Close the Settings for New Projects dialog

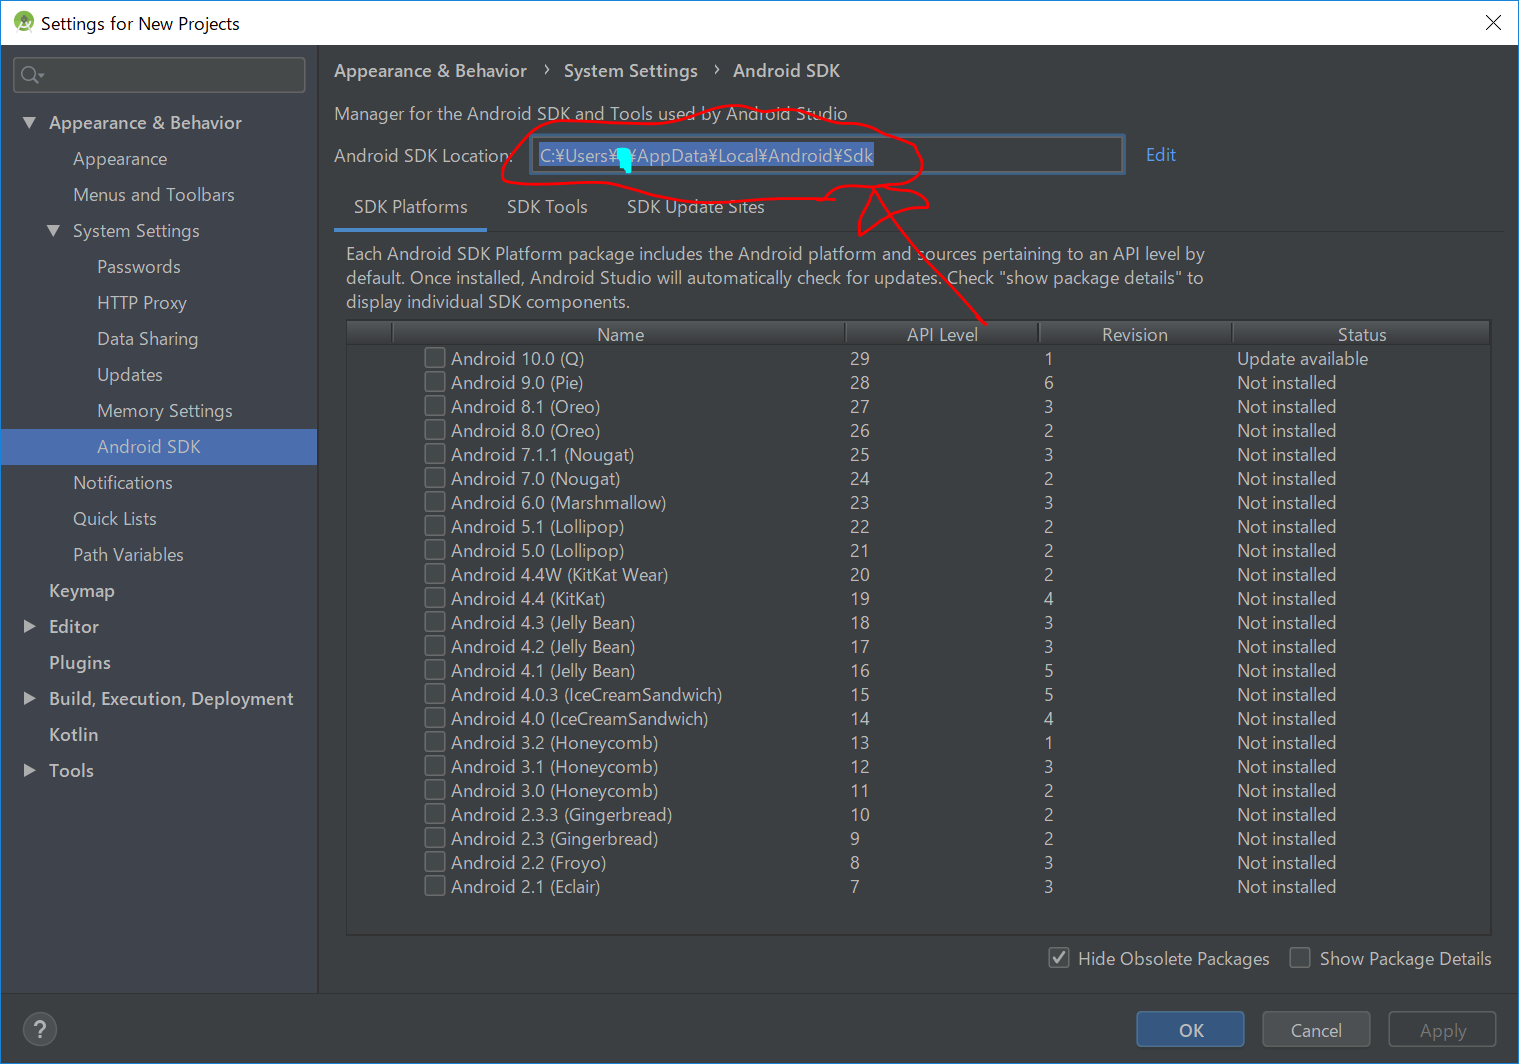tap(1493, 22)
